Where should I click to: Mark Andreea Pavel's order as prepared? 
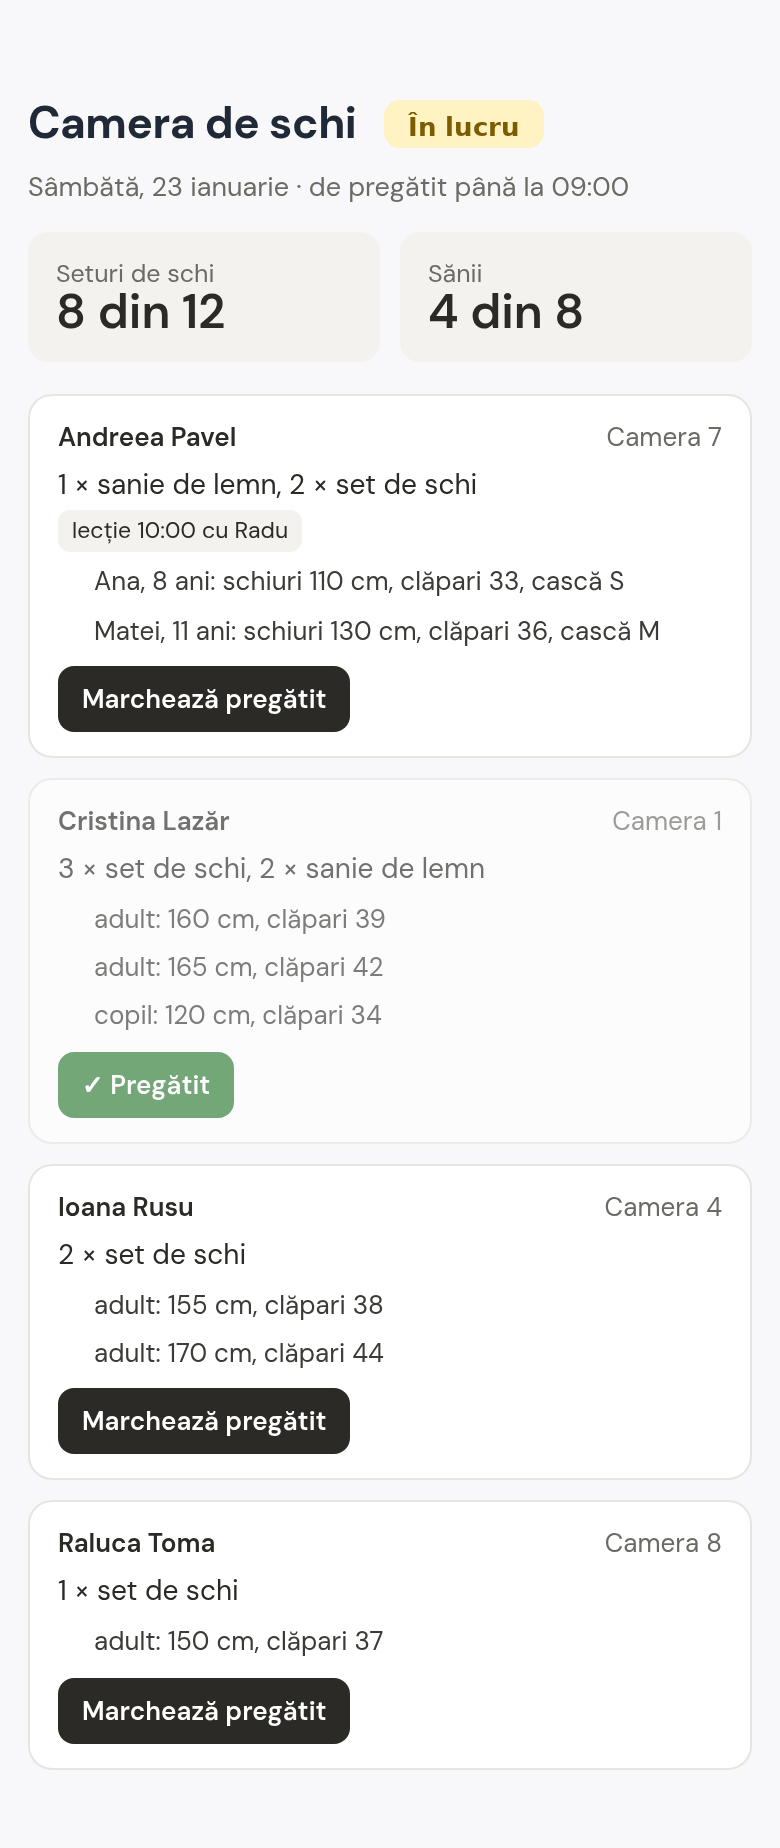[204, 699]
